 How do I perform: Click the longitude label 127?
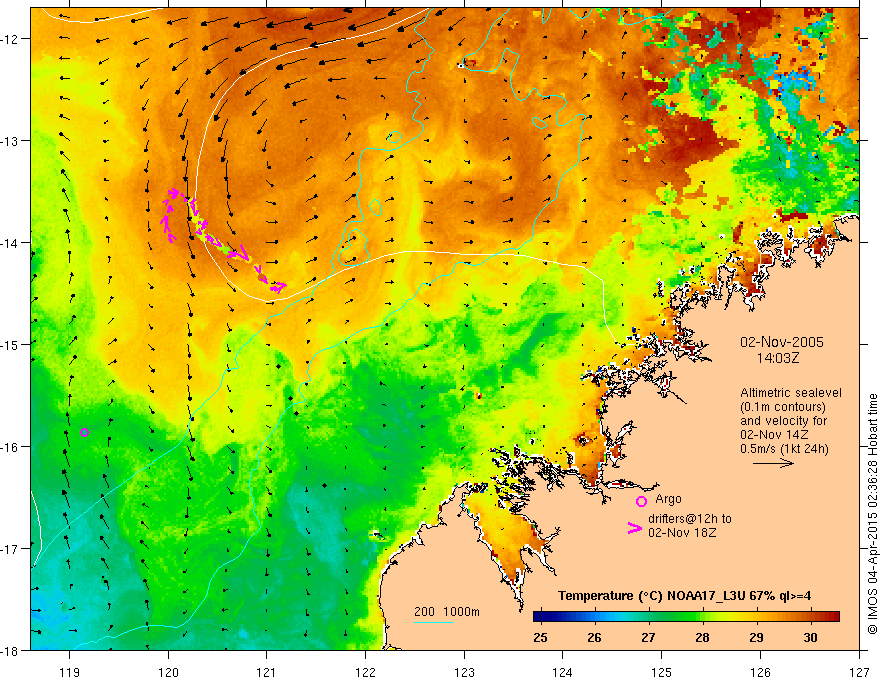point(859,672)
